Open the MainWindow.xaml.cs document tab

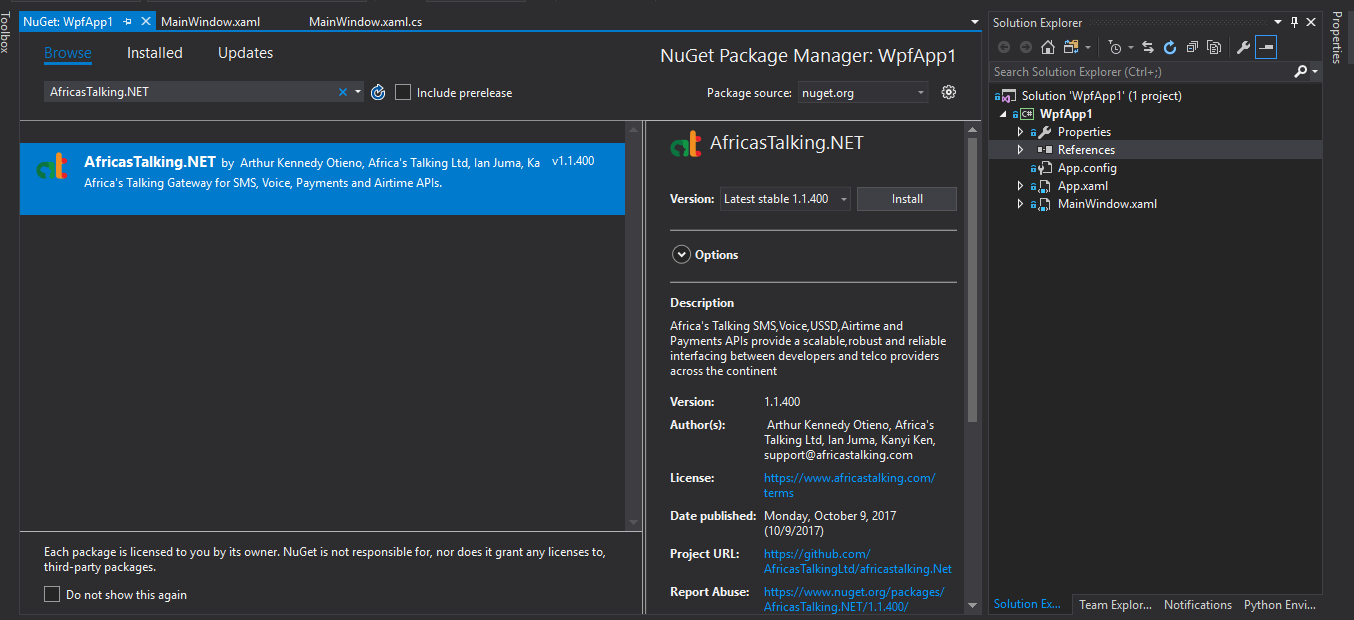pyautogui.click(x=366, y=22)
